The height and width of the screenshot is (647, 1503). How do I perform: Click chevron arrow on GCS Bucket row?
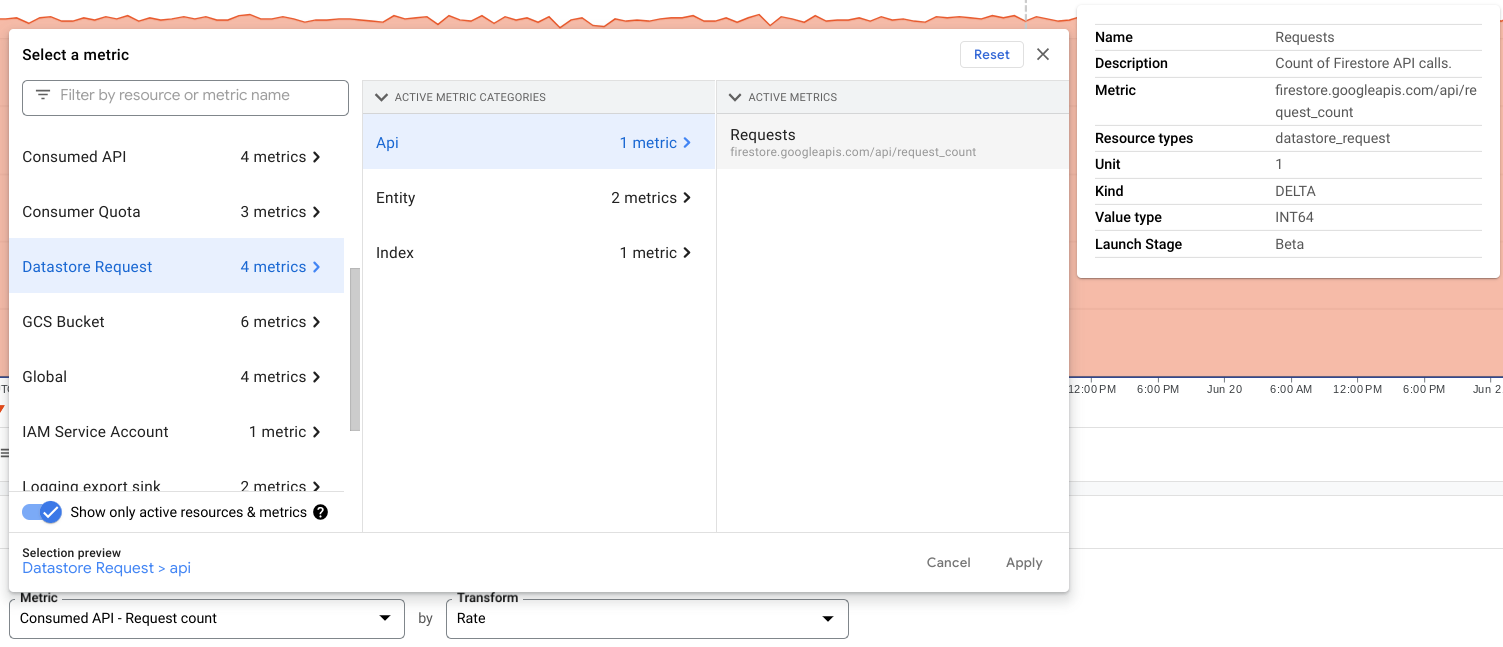coord(317,322)
